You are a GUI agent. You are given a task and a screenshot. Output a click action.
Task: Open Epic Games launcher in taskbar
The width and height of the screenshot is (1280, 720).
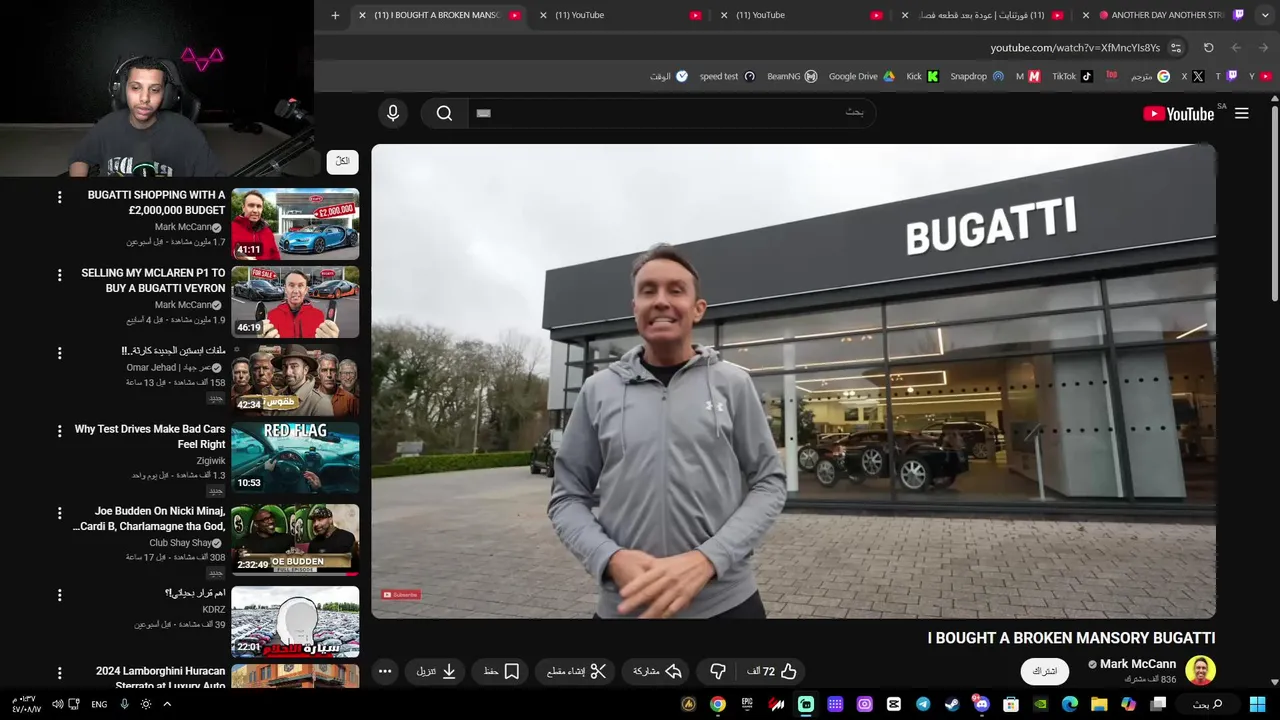(747, 704)
